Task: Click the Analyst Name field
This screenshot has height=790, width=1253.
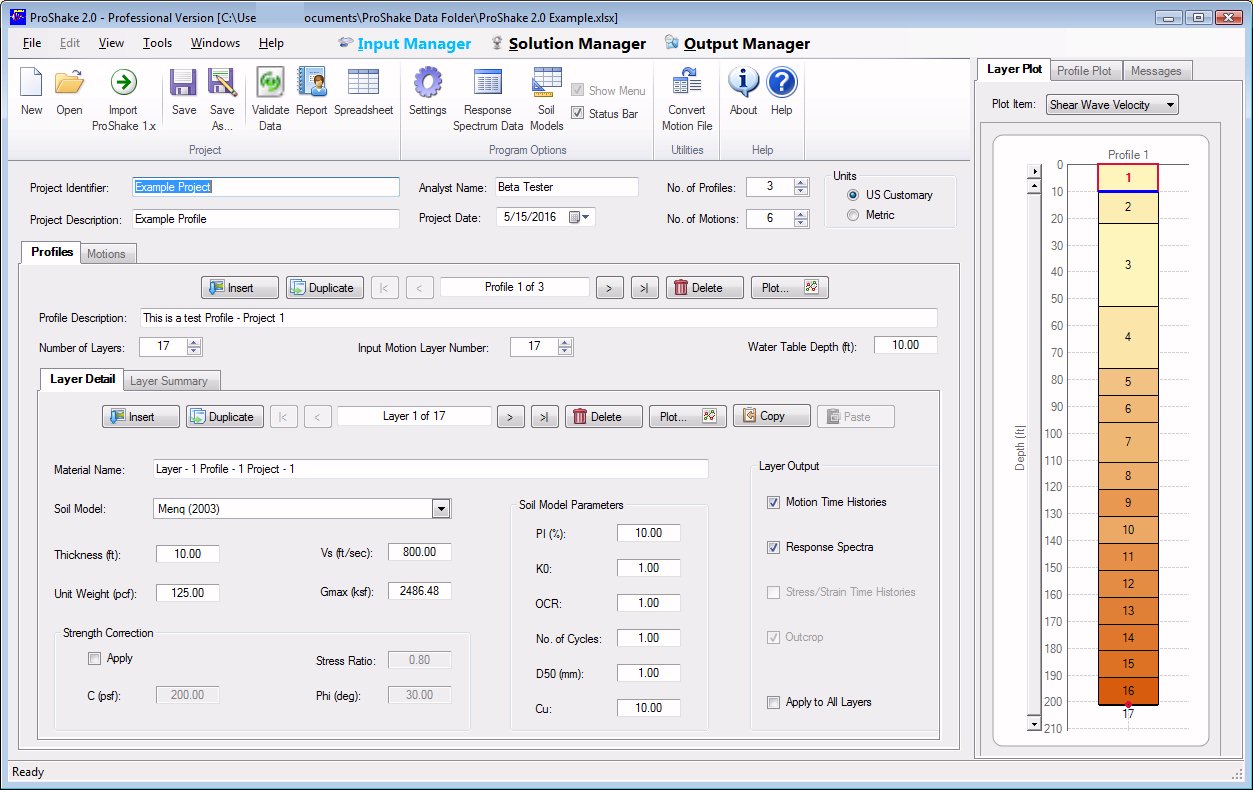Action: pyautogui.click(x=567, y=187)
